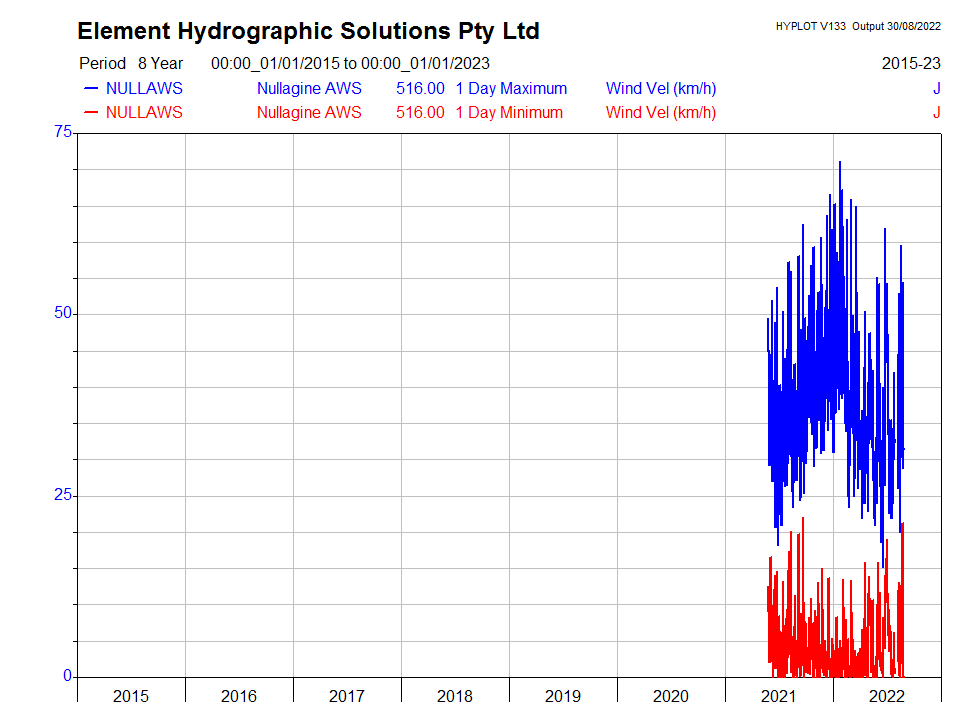Image resolution: width=968 pixels, height=726 pixels.
Task: Select the 2021 year axis label
Action: coord(779,696)
